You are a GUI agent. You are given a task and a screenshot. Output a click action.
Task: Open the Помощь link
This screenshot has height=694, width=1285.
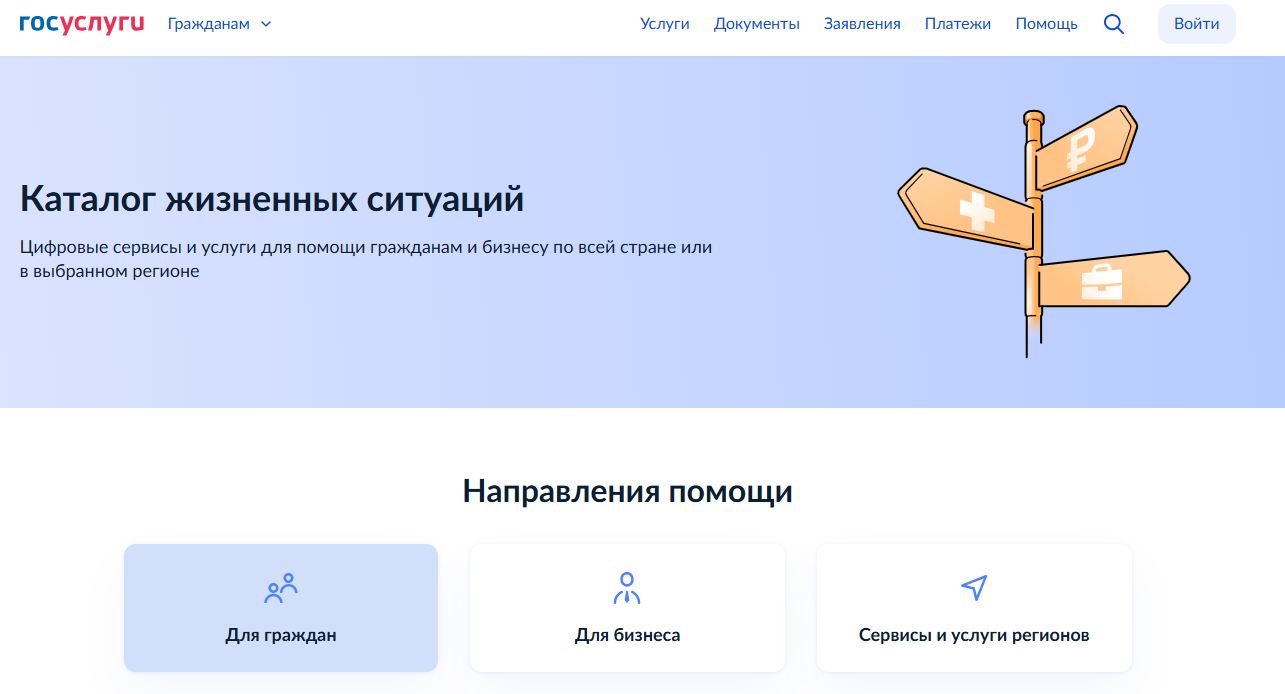coord(1046,24)
